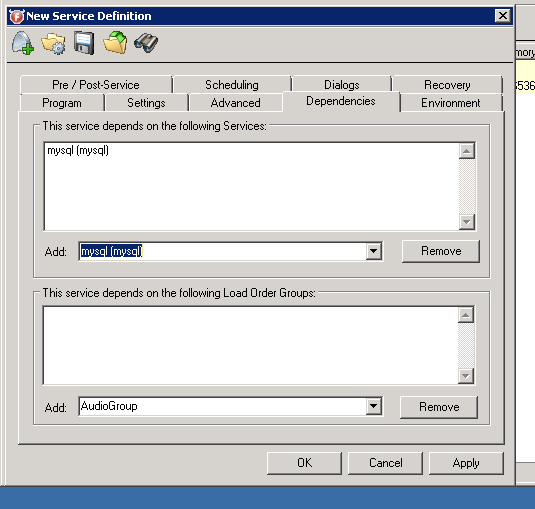Click the binoculars search icon
The width and height of the screenshot is (535, 509).
coord(146,43)
